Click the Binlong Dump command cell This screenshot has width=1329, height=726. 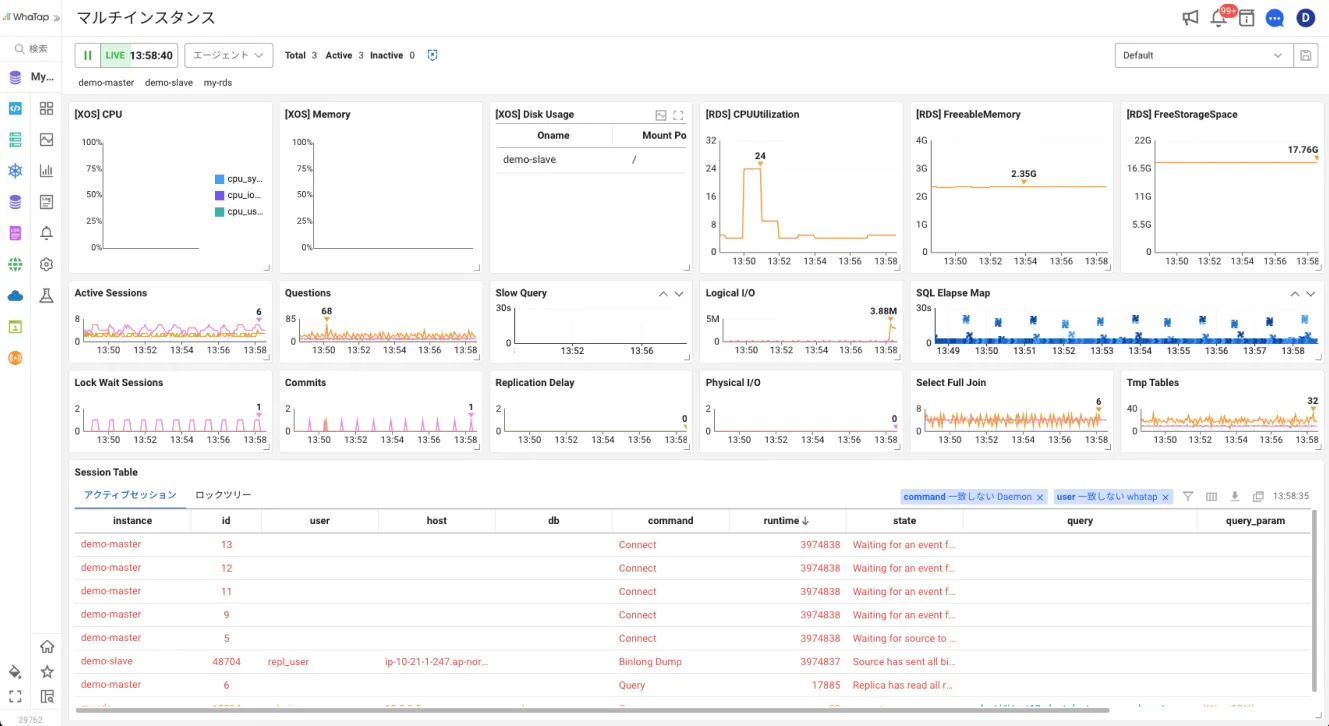point(650,662)
